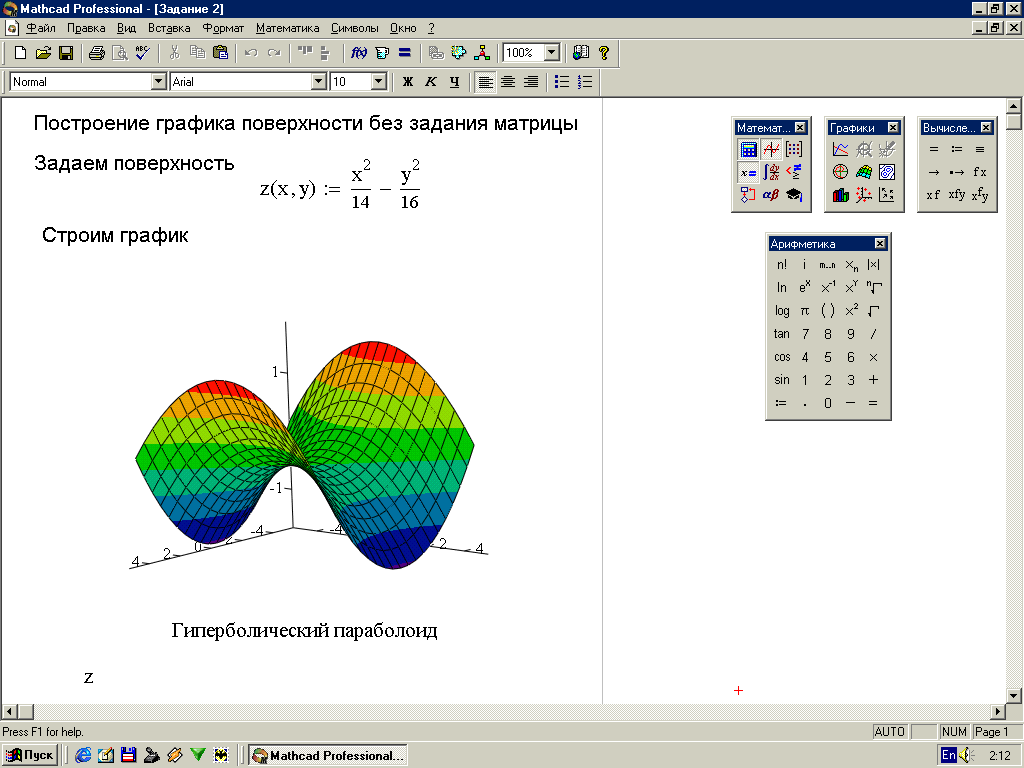Select the hyperbolic paraboloid surface plot
The height and width of the screenshot is (768, 1024).
[x=305, y=452]
